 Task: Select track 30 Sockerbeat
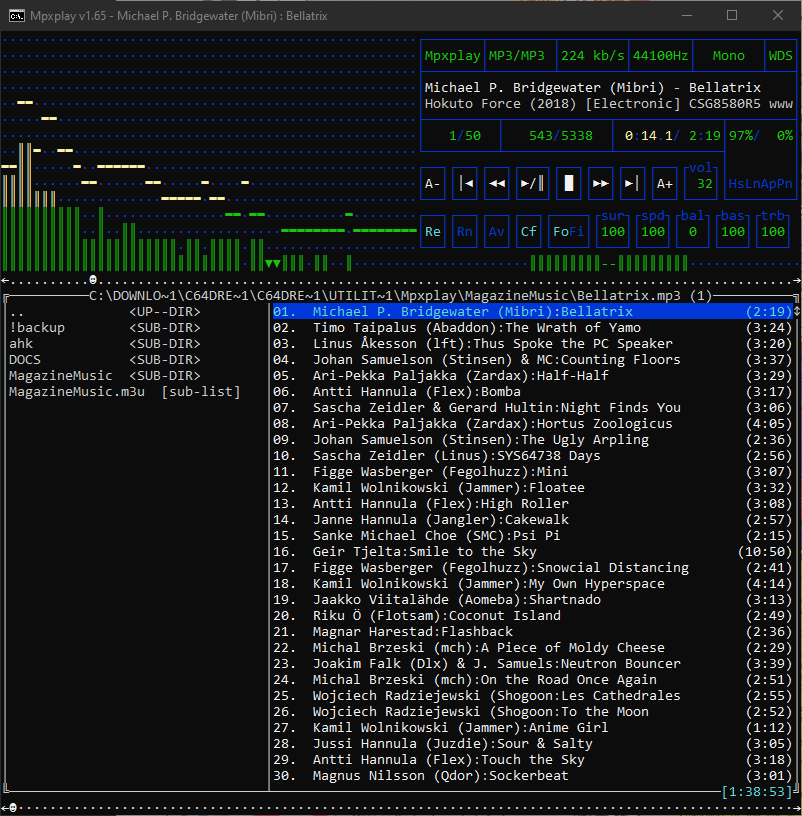(532, 776)
